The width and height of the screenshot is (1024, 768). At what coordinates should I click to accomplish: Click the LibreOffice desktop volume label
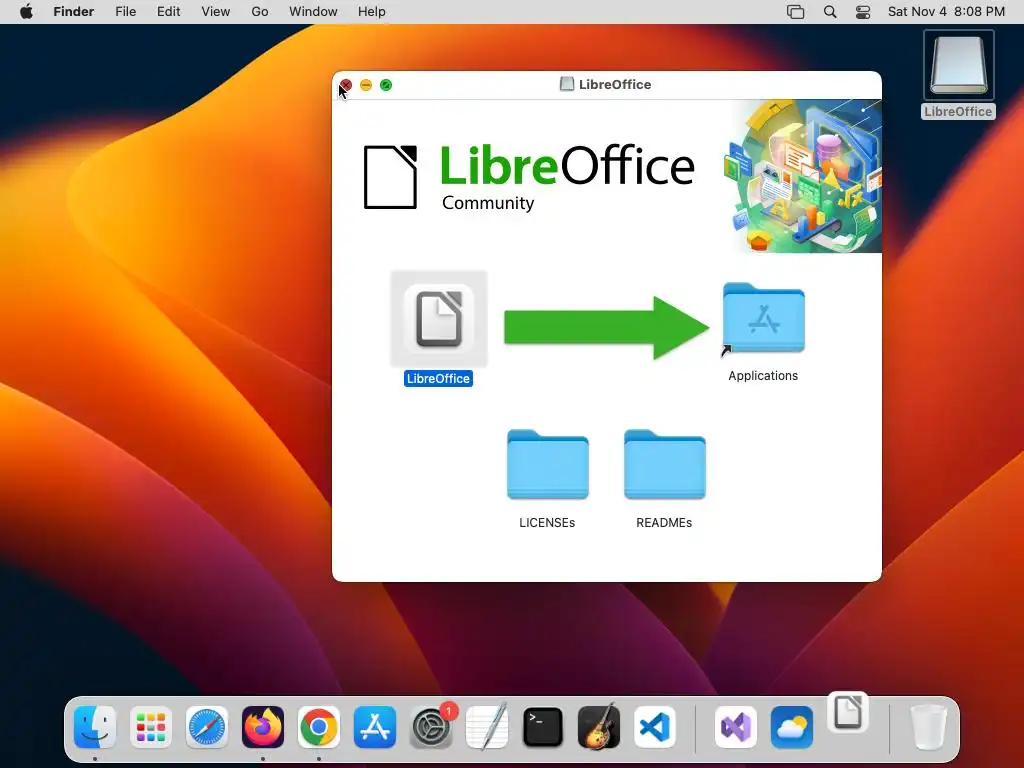(958, 112)
